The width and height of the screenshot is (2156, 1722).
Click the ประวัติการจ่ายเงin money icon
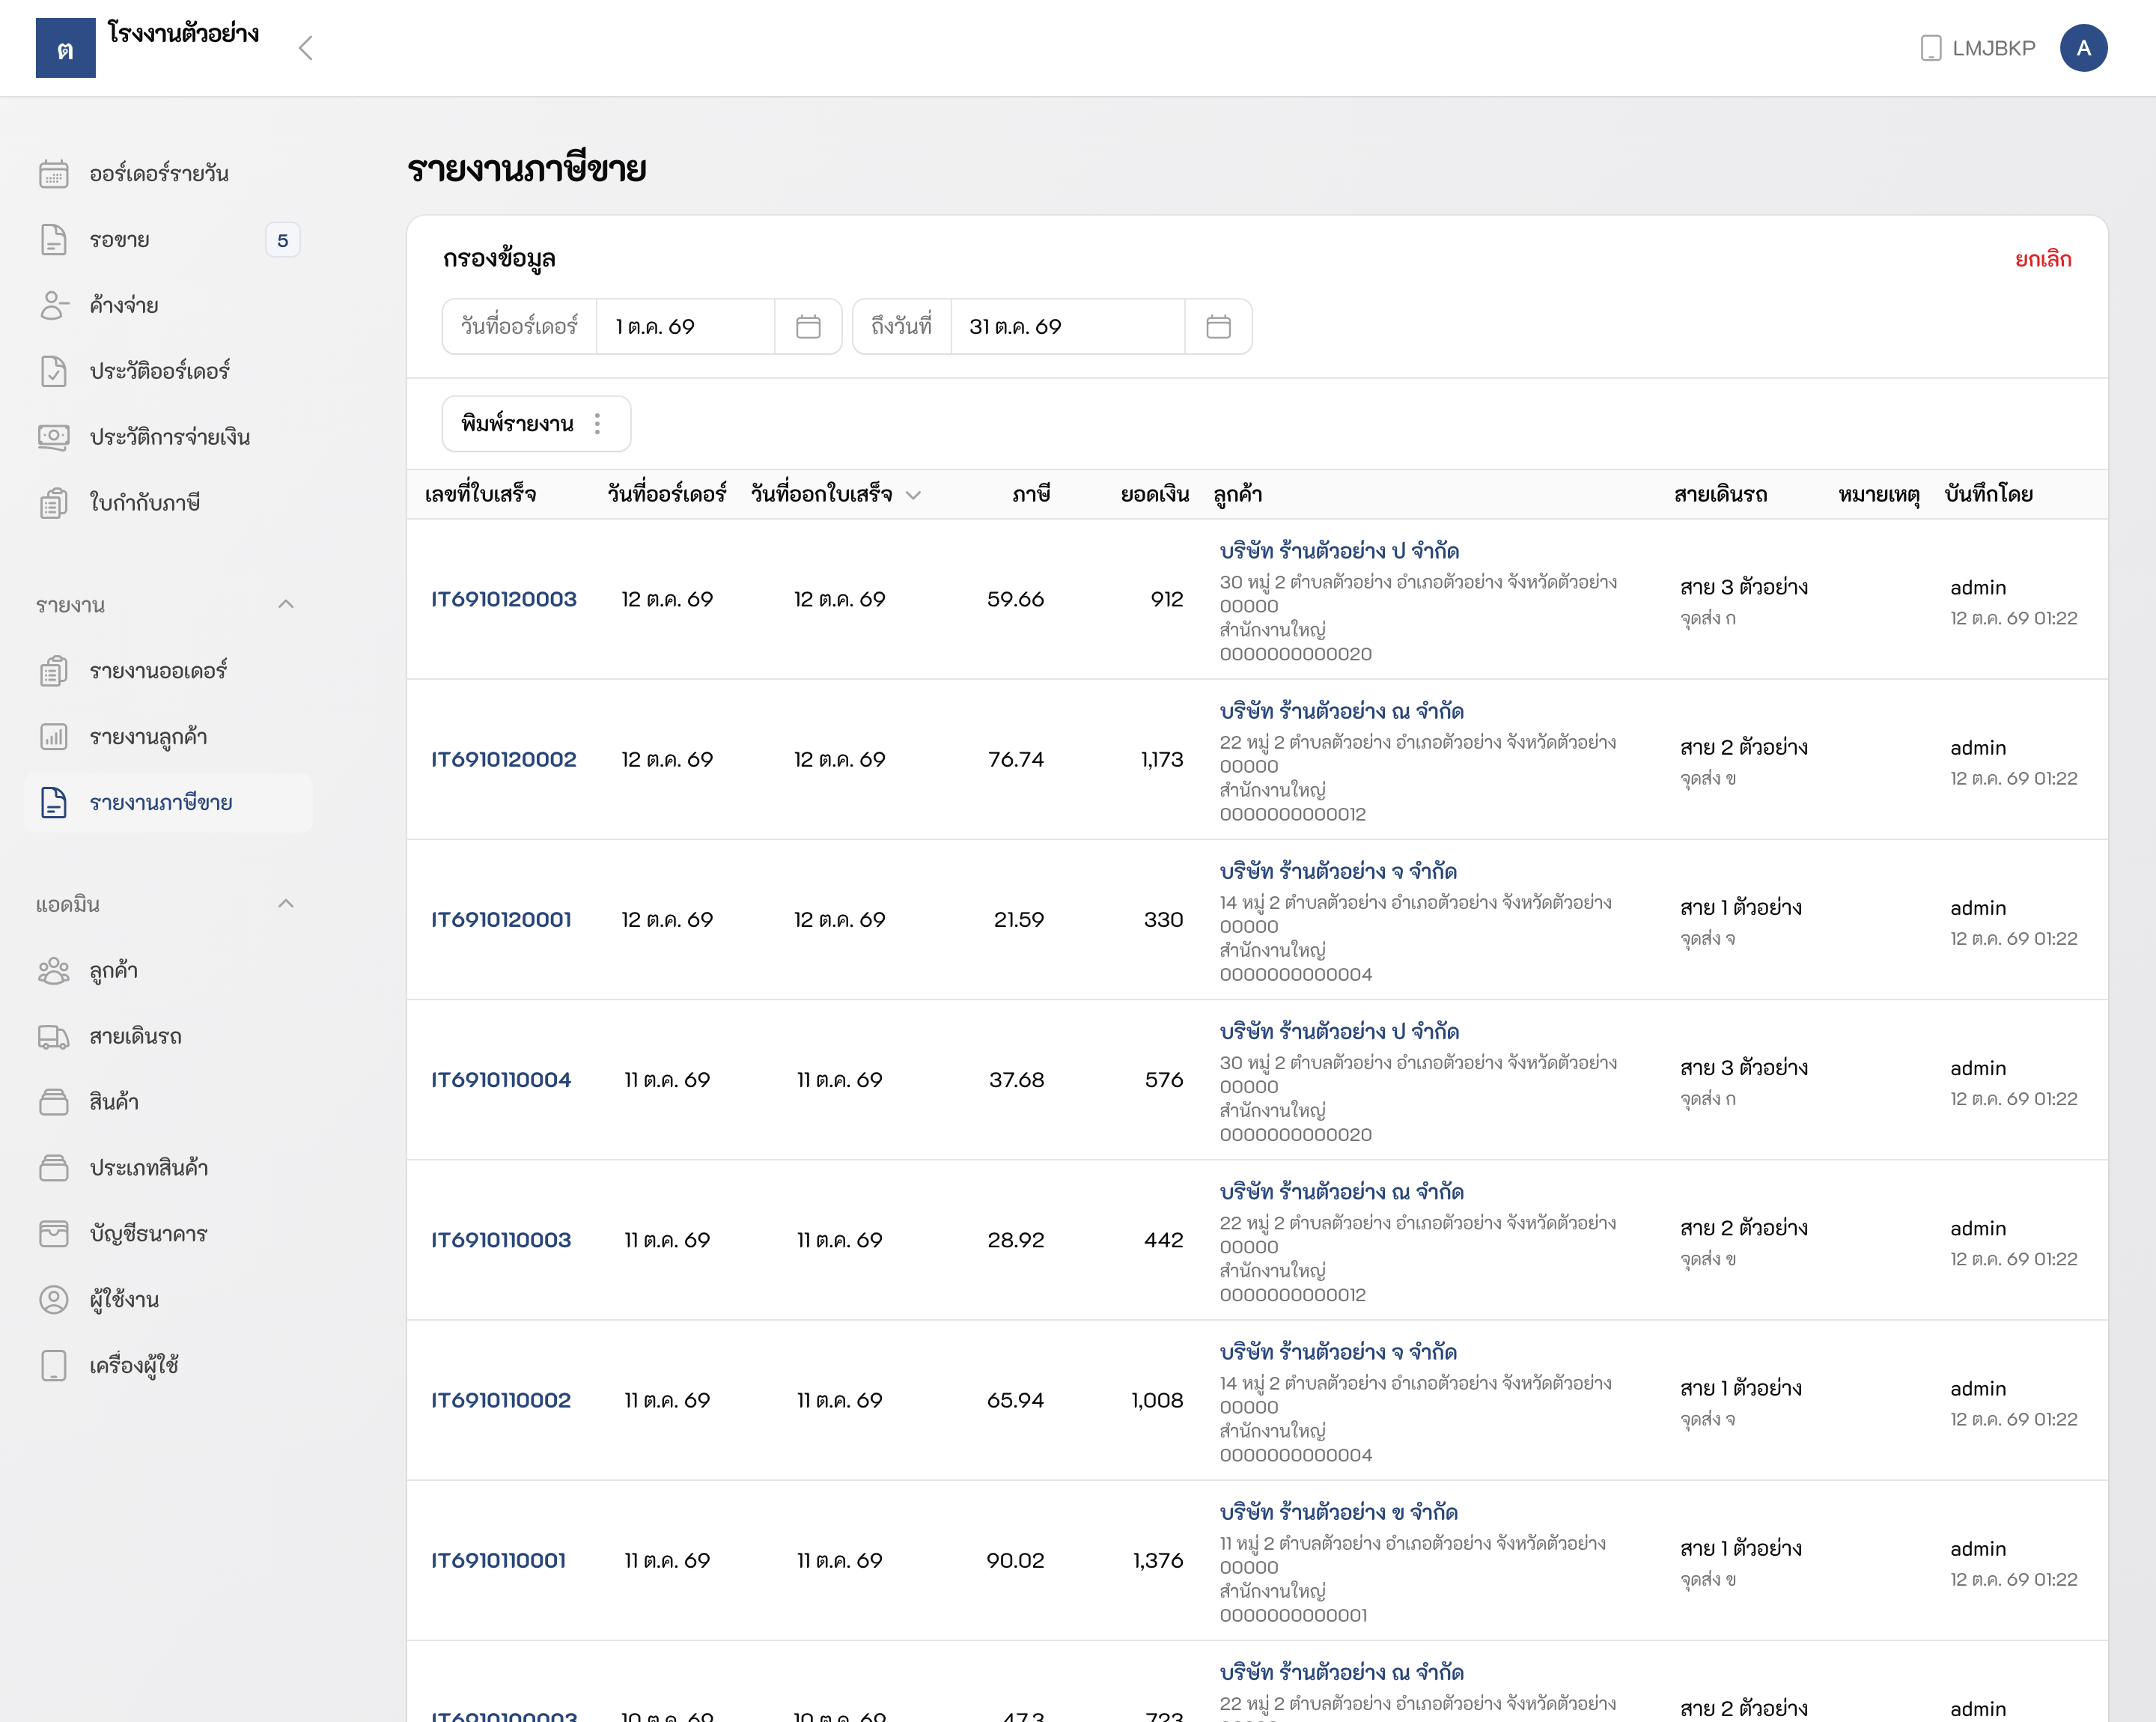pyautogui.click(x=54, y=437)
